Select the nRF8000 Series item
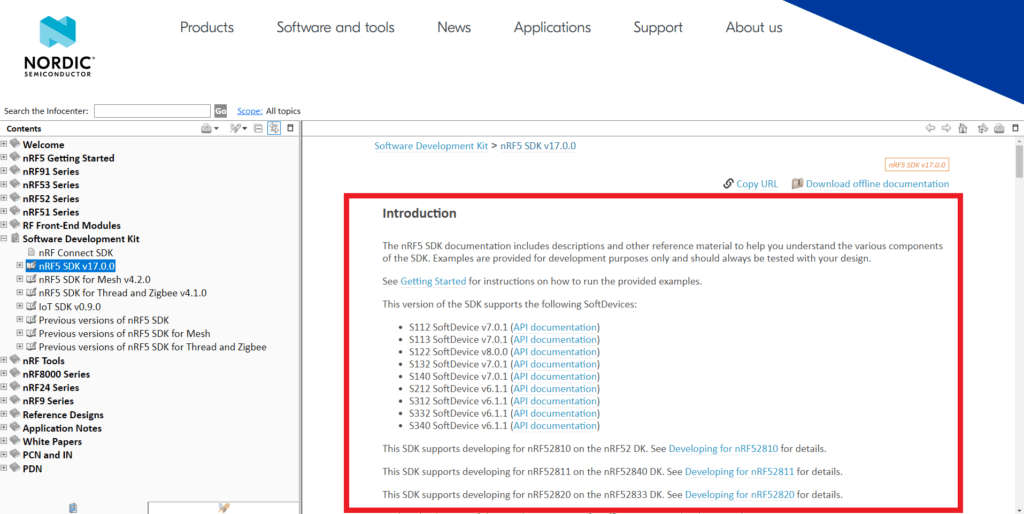This screenshot has width=1024, height=514. (56, 374)
